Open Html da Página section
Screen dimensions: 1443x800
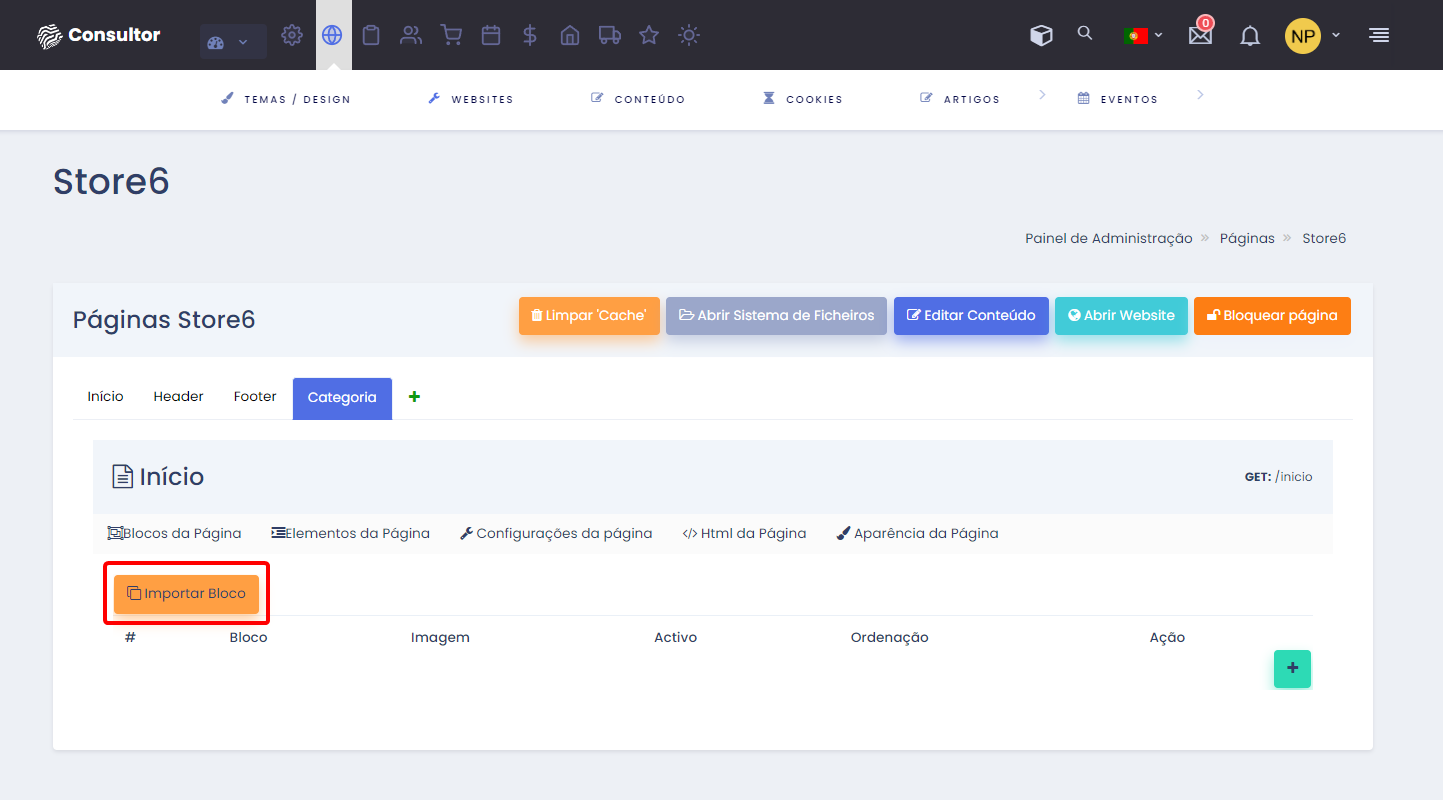[x=744, y=533]
